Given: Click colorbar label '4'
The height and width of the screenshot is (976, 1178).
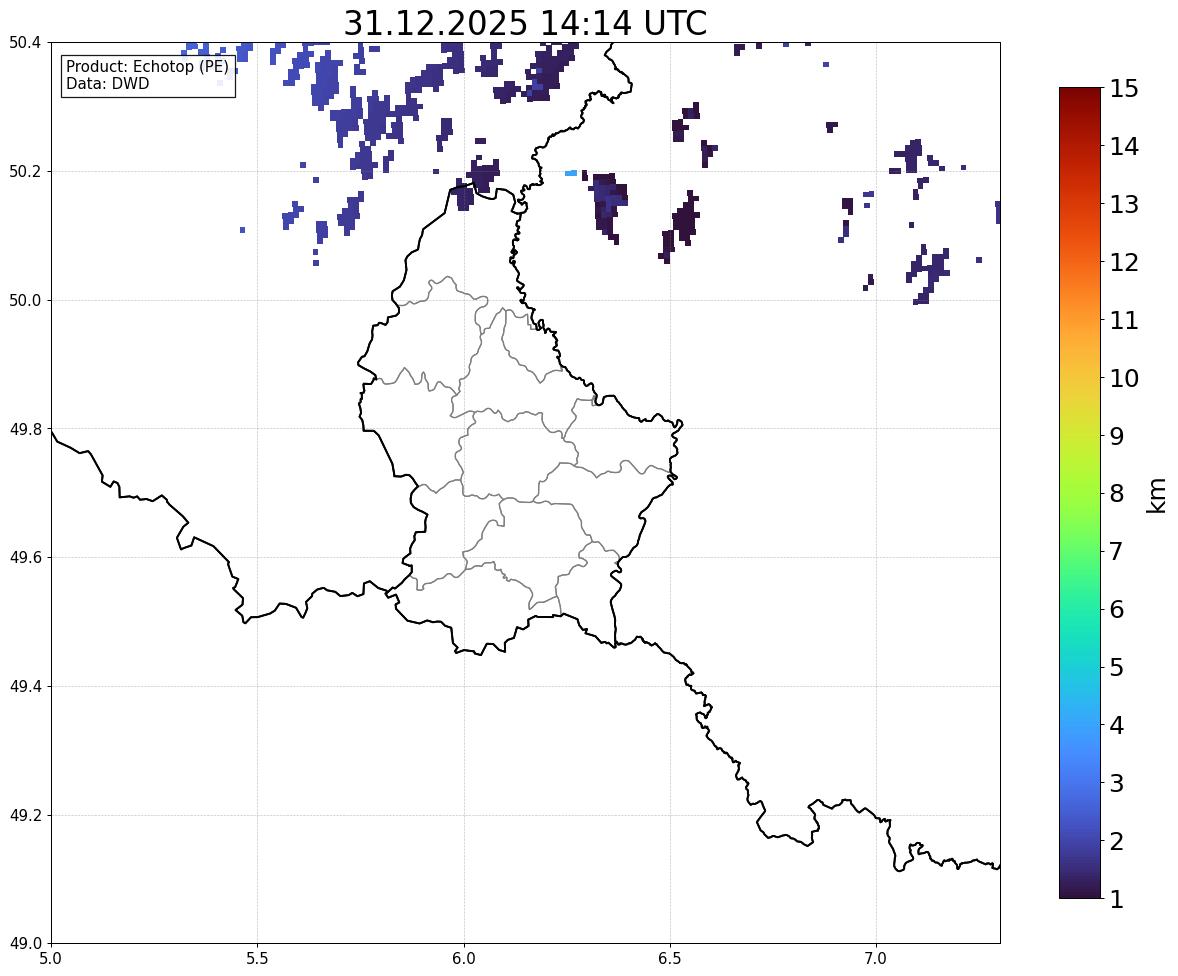Looking at the screenshot, I should click(x=1117, y=725).
